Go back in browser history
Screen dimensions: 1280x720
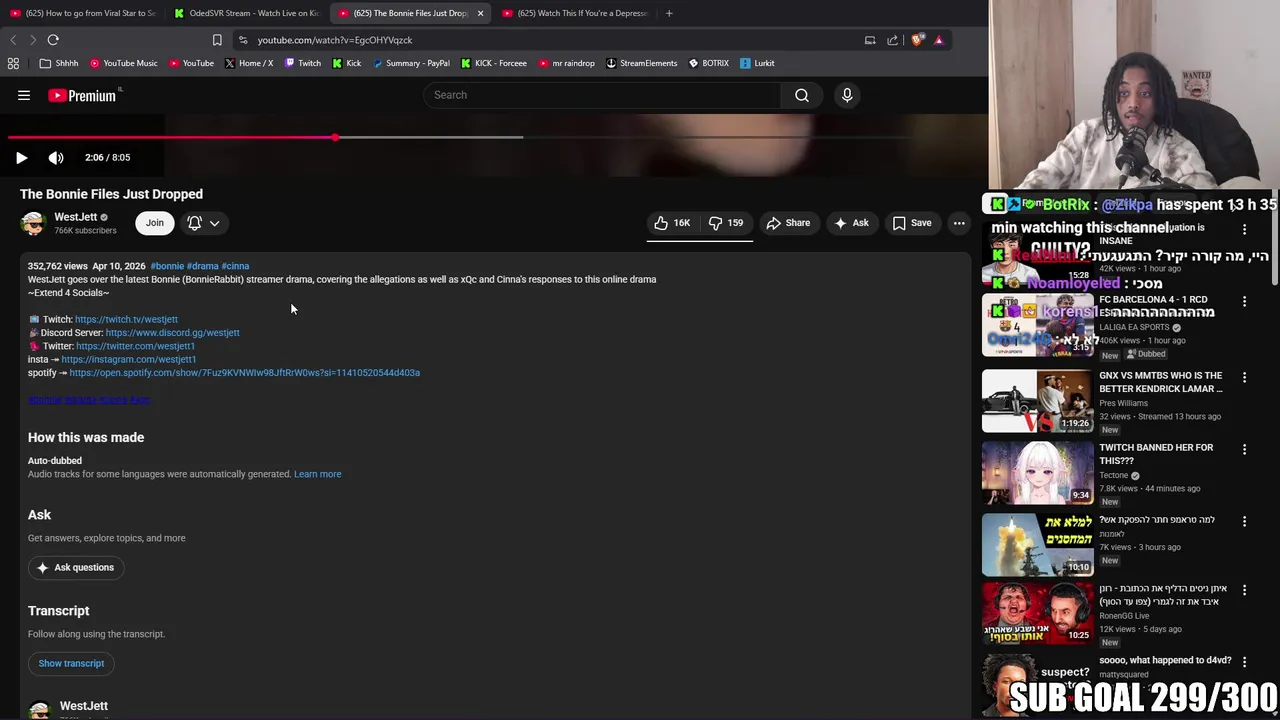[x=13, y=40]
